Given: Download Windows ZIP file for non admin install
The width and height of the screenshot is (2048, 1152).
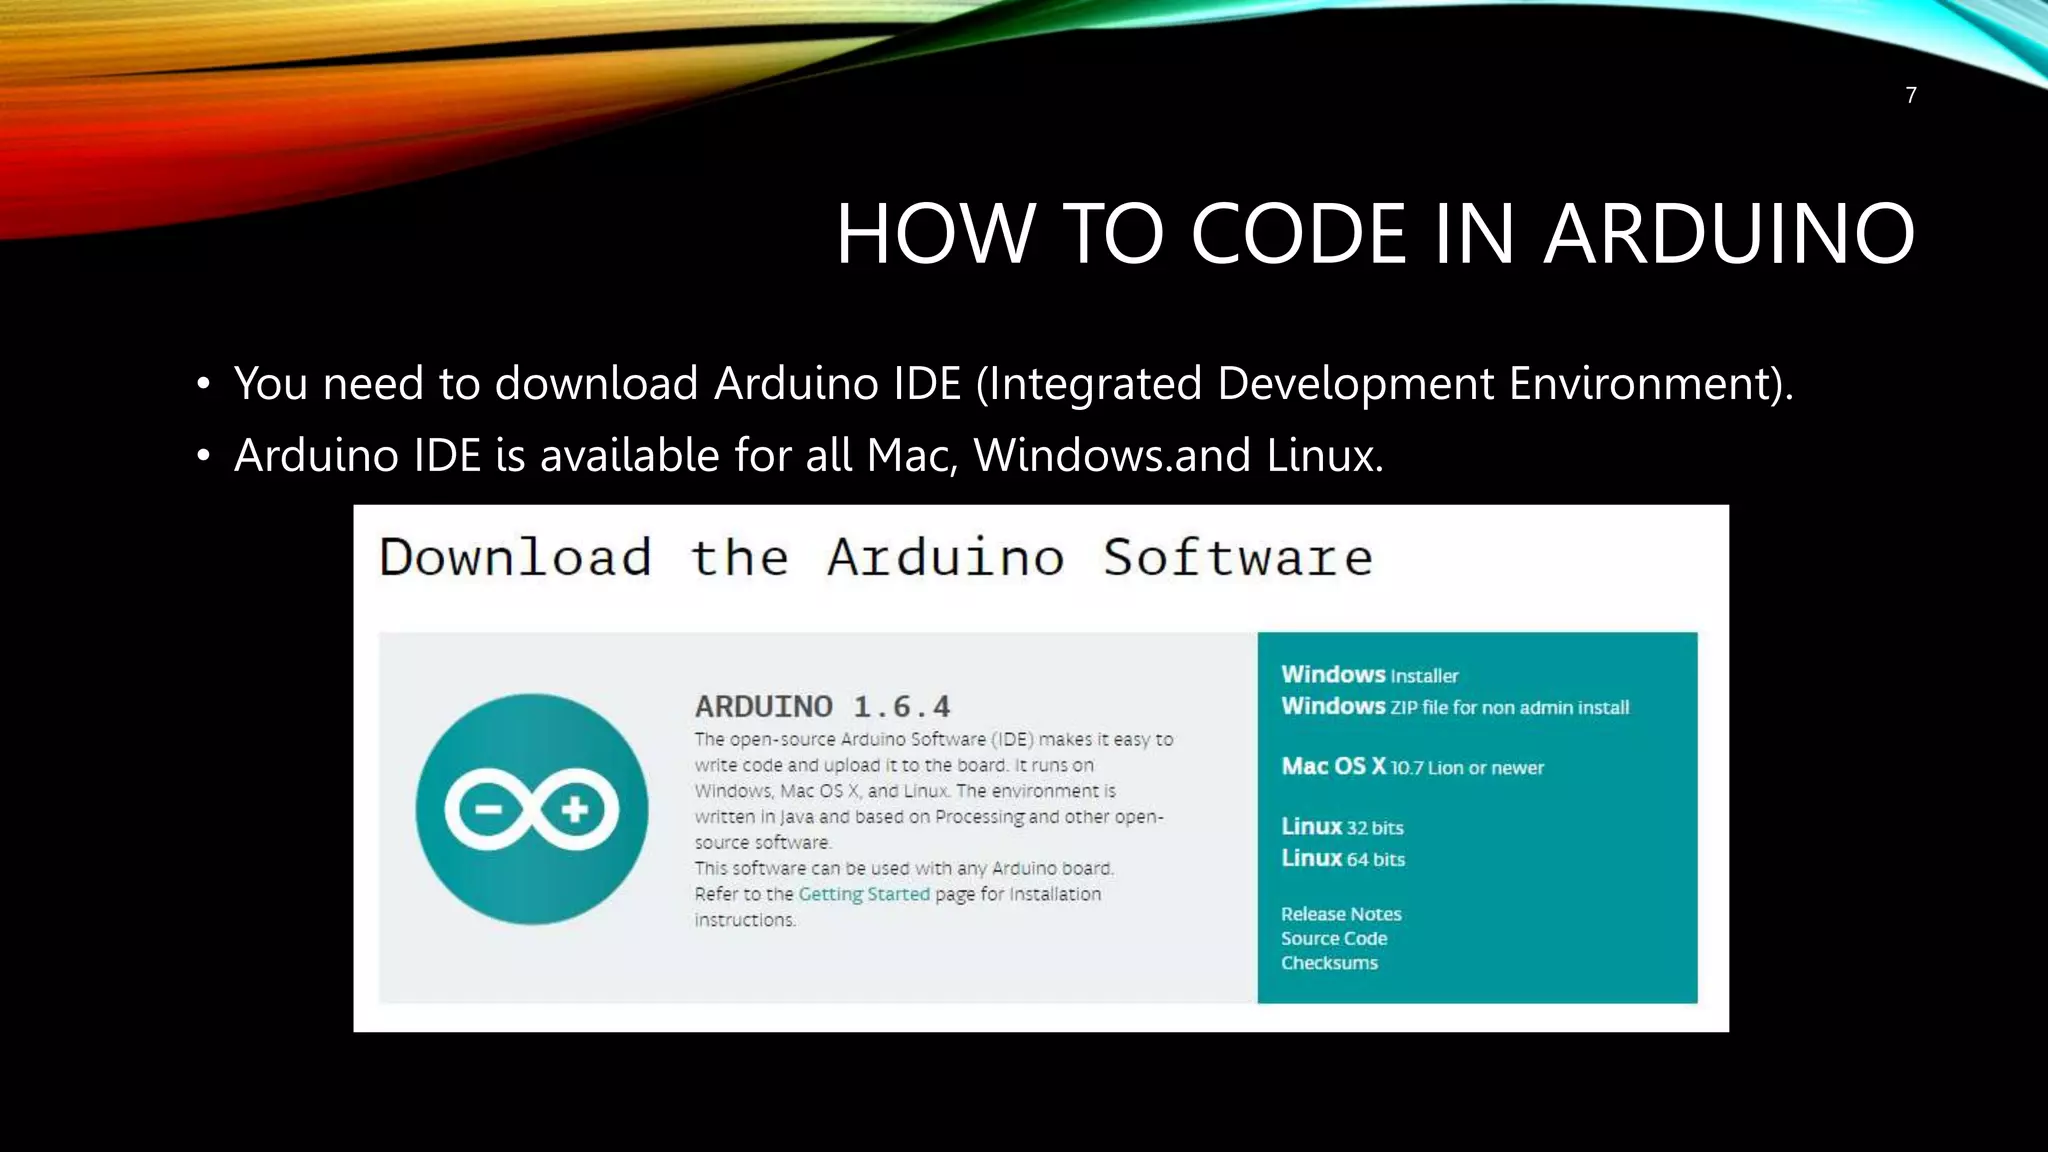Looking at the screenshot, I should [1454, 707].
